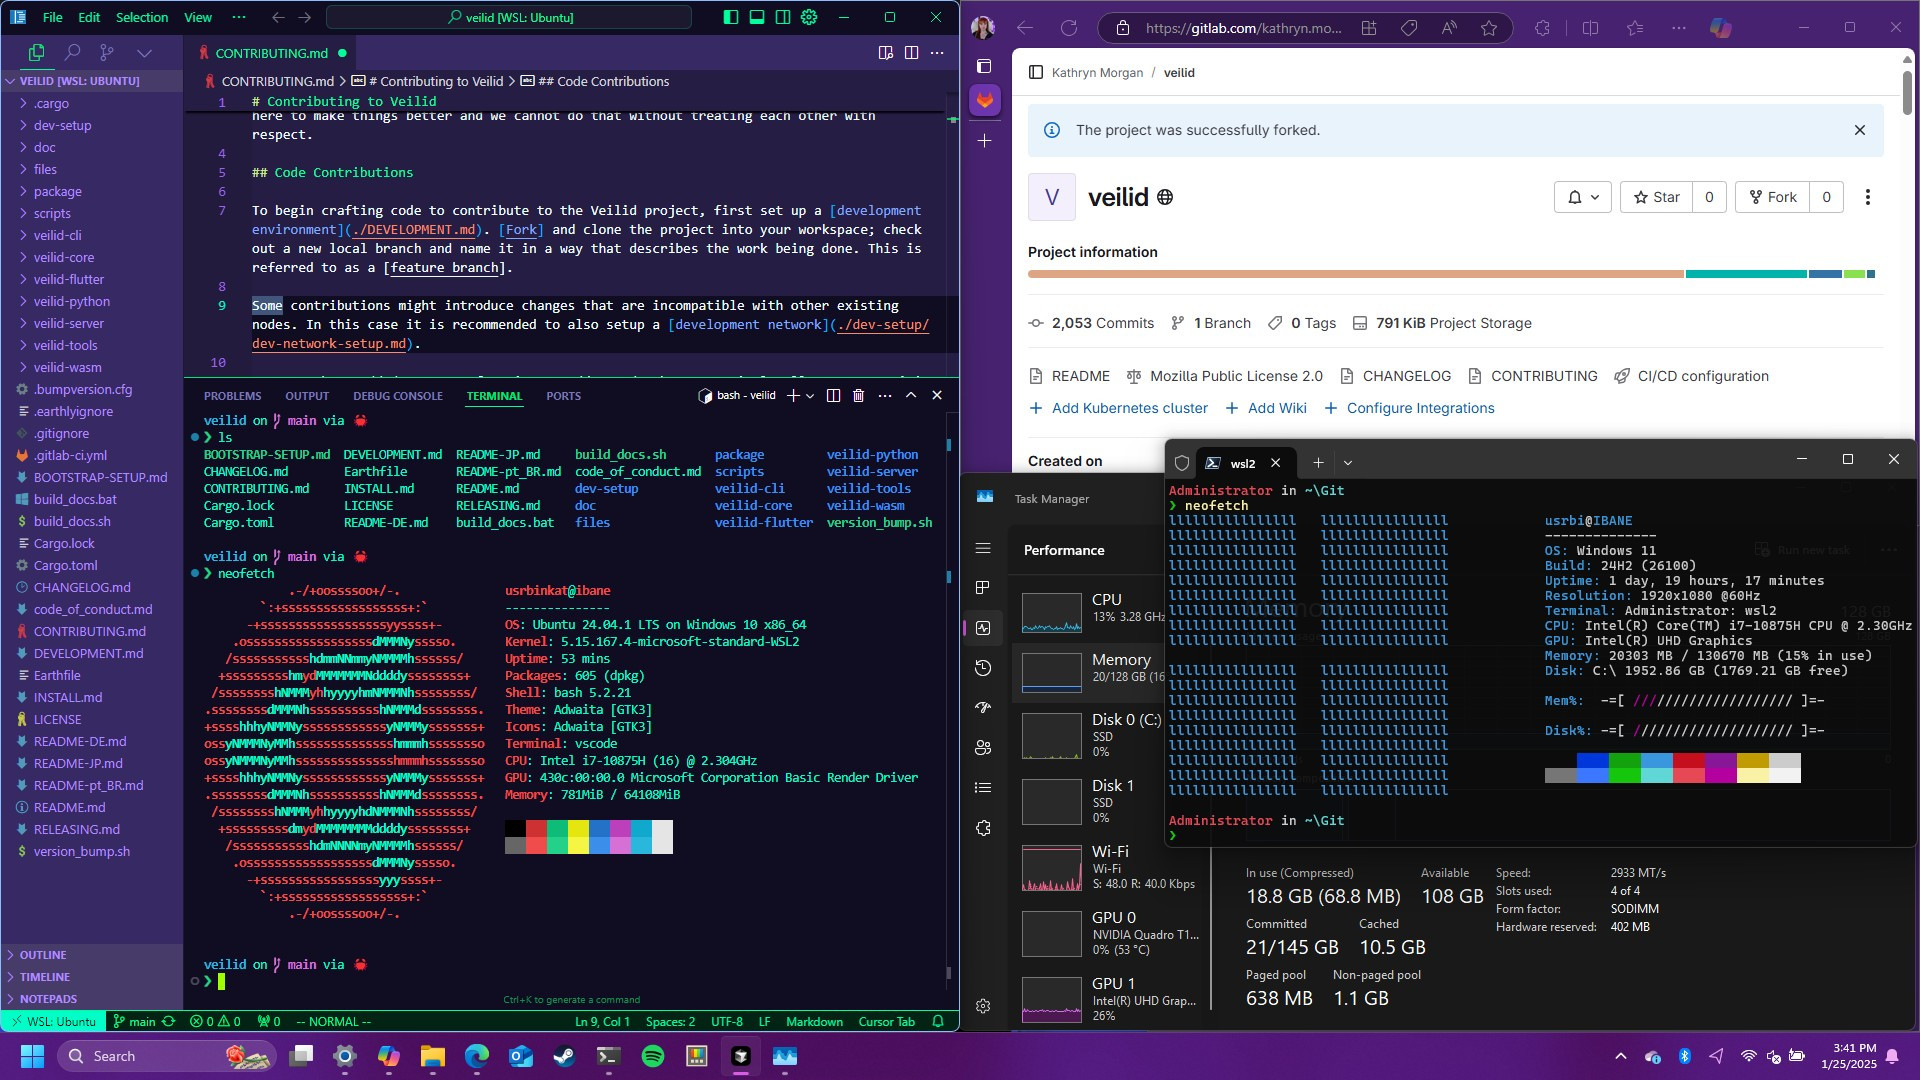Screen dimensions: 1920x1080
Task: Open the Markdown preview to the side icon
Action: tap(885, 53)
